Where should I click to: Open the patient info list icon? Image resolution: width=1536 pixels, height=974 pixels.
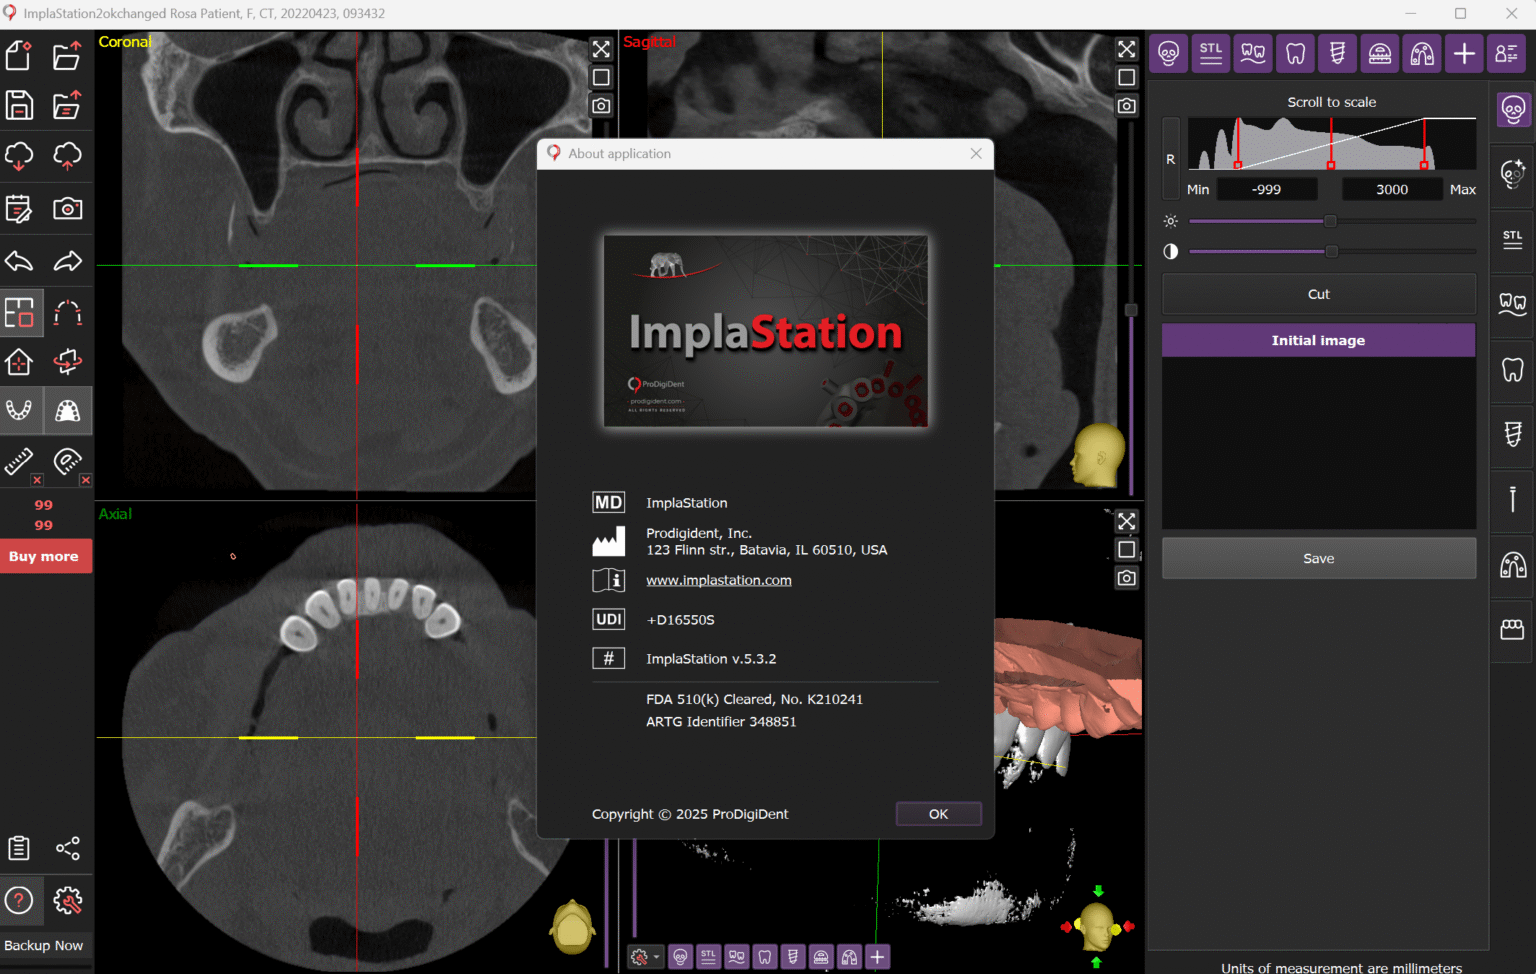1507,53
